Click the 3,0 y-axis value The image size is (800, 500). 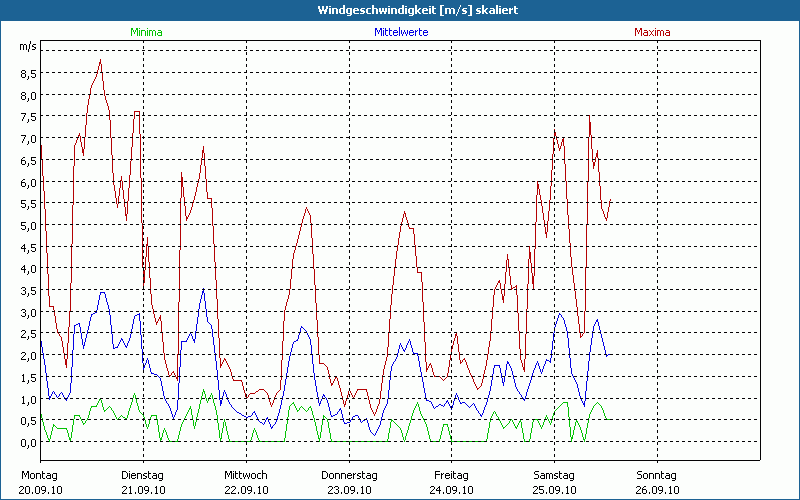coord(29,312)
